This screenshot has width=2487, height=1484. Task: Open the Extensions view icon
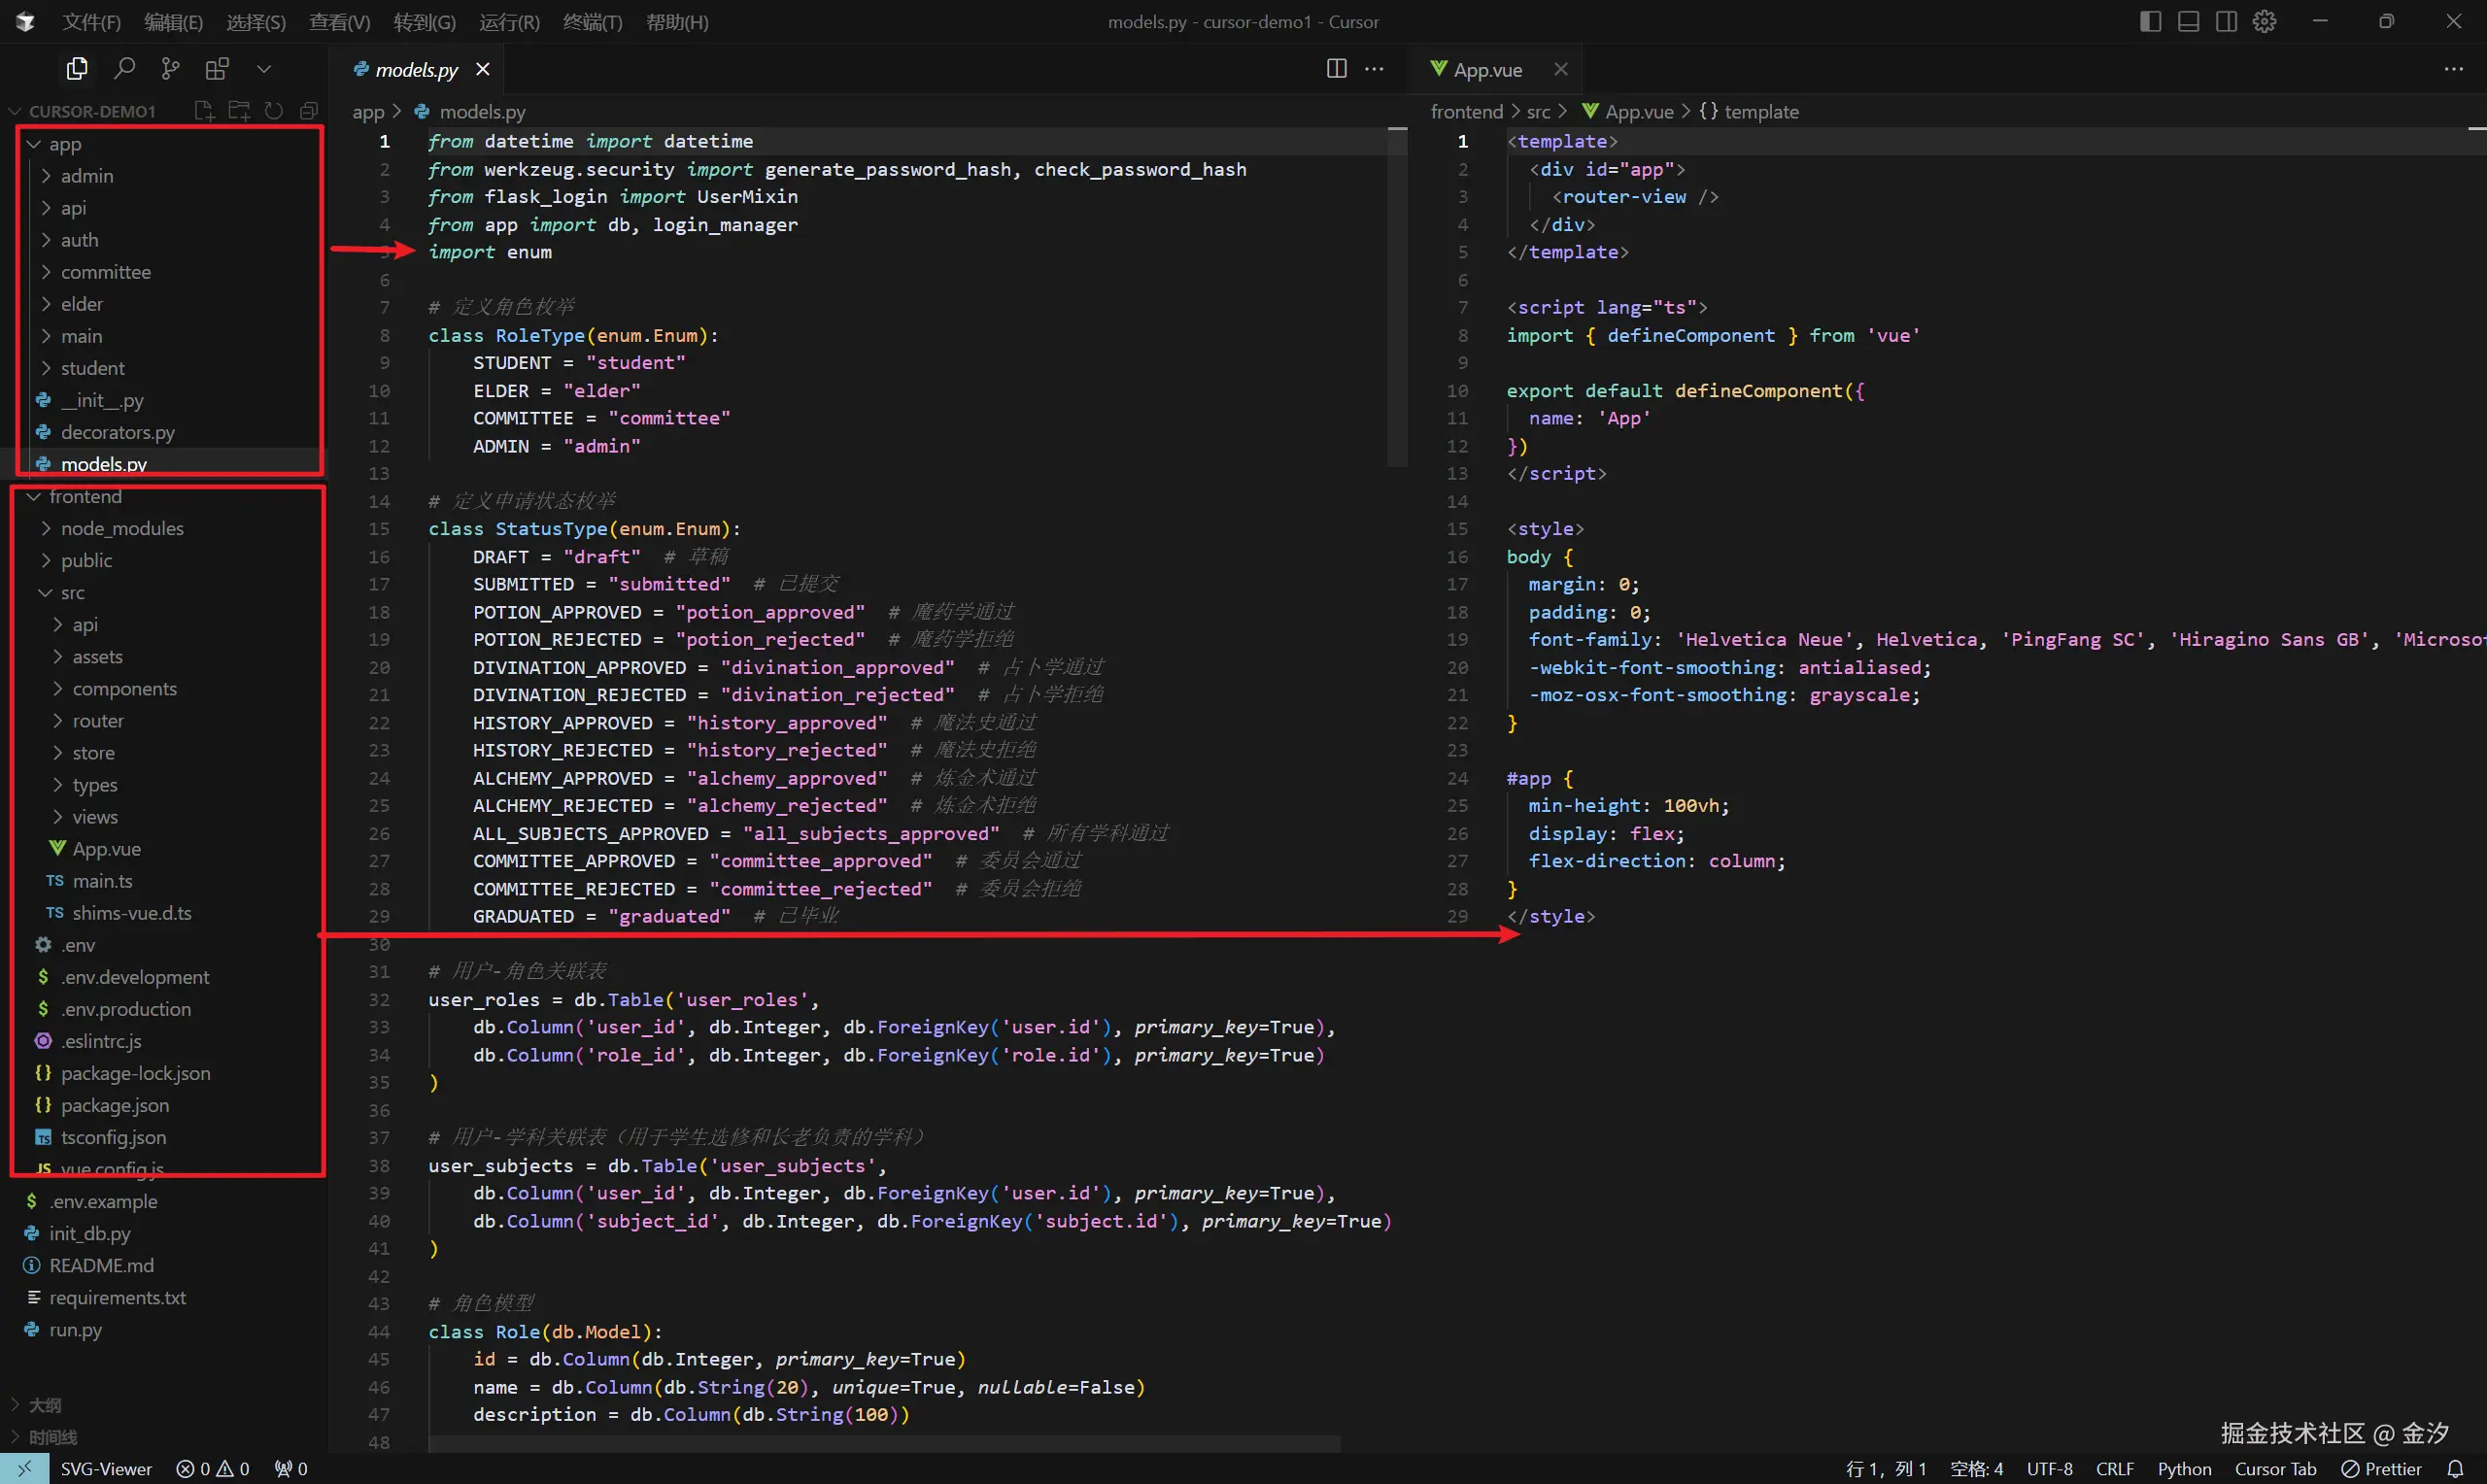(217, 68)
